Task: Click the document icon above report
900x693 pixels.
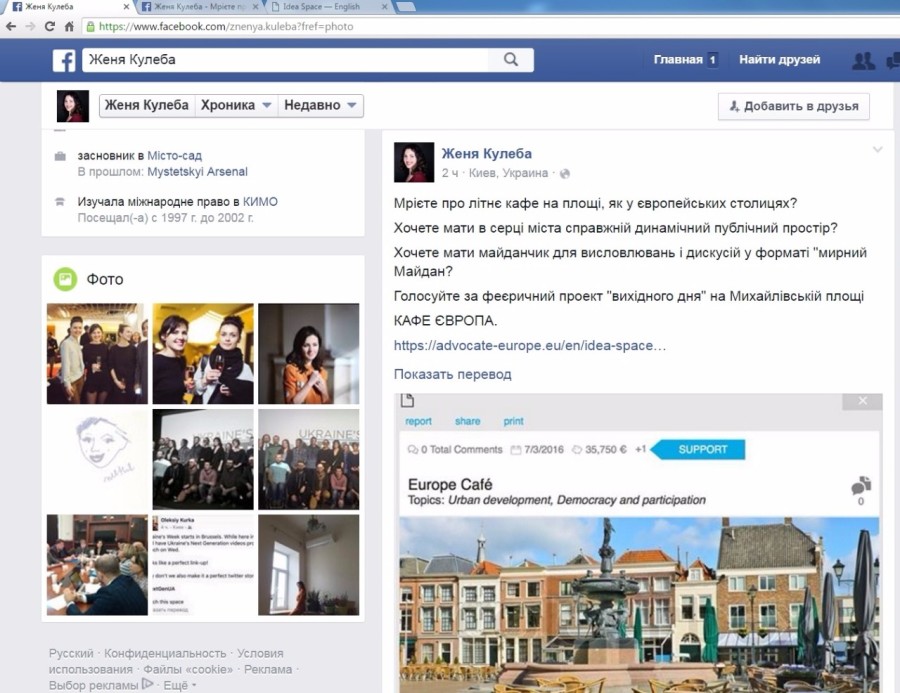Action: 407,402
